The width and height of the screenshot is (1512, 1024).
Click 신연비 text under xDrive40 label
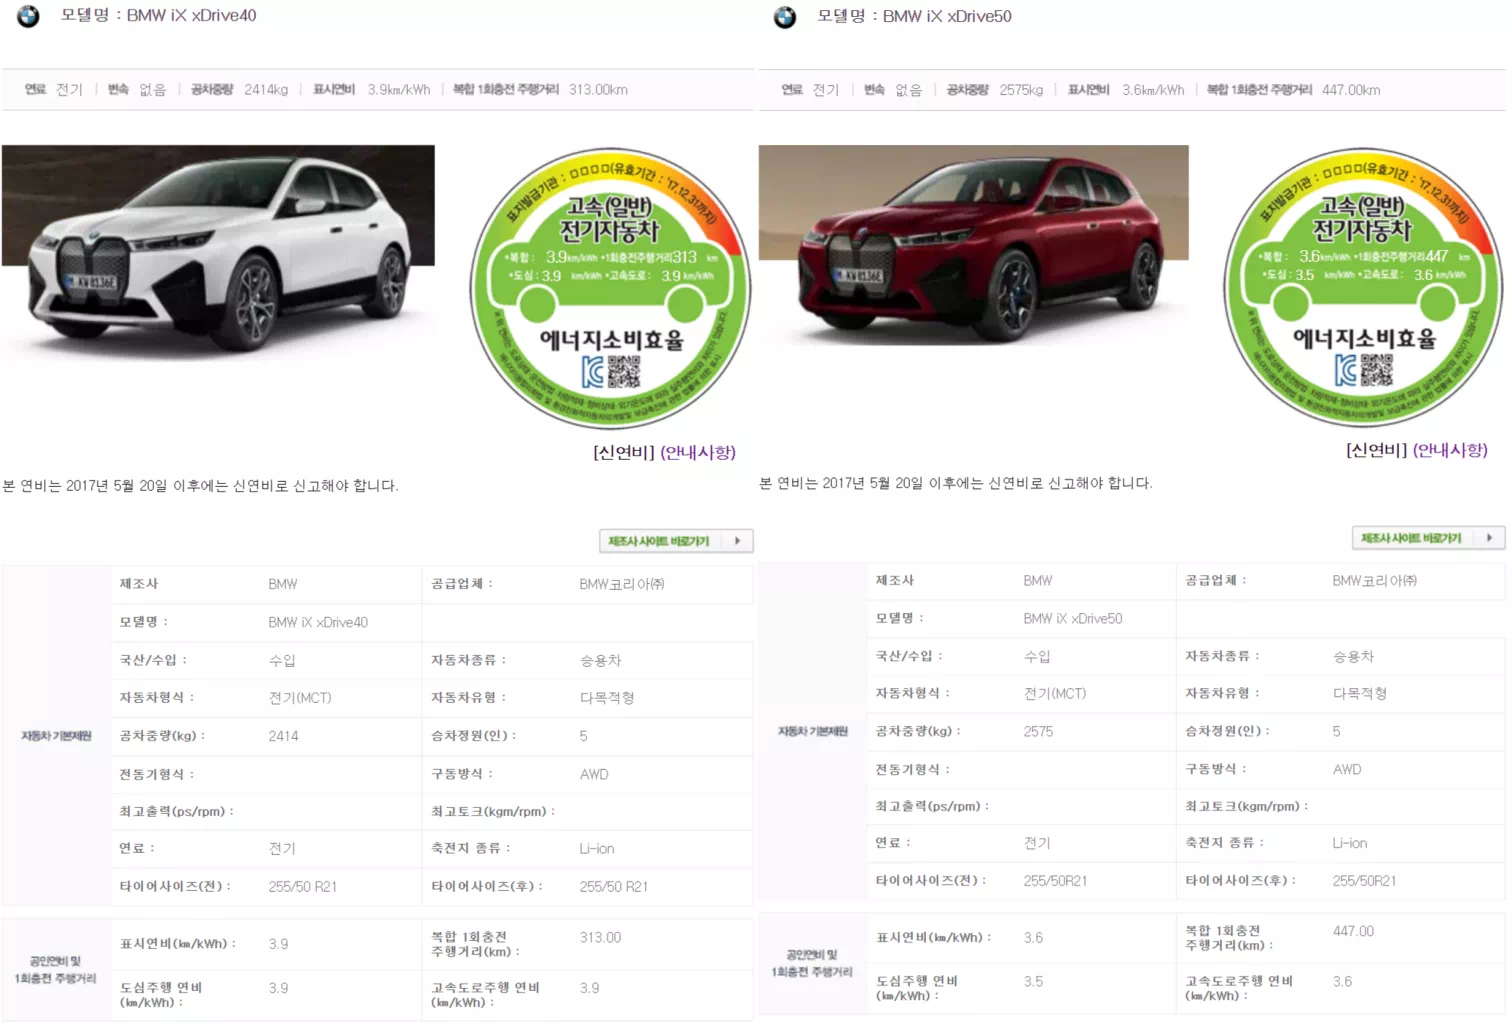[x=624, y=452]
